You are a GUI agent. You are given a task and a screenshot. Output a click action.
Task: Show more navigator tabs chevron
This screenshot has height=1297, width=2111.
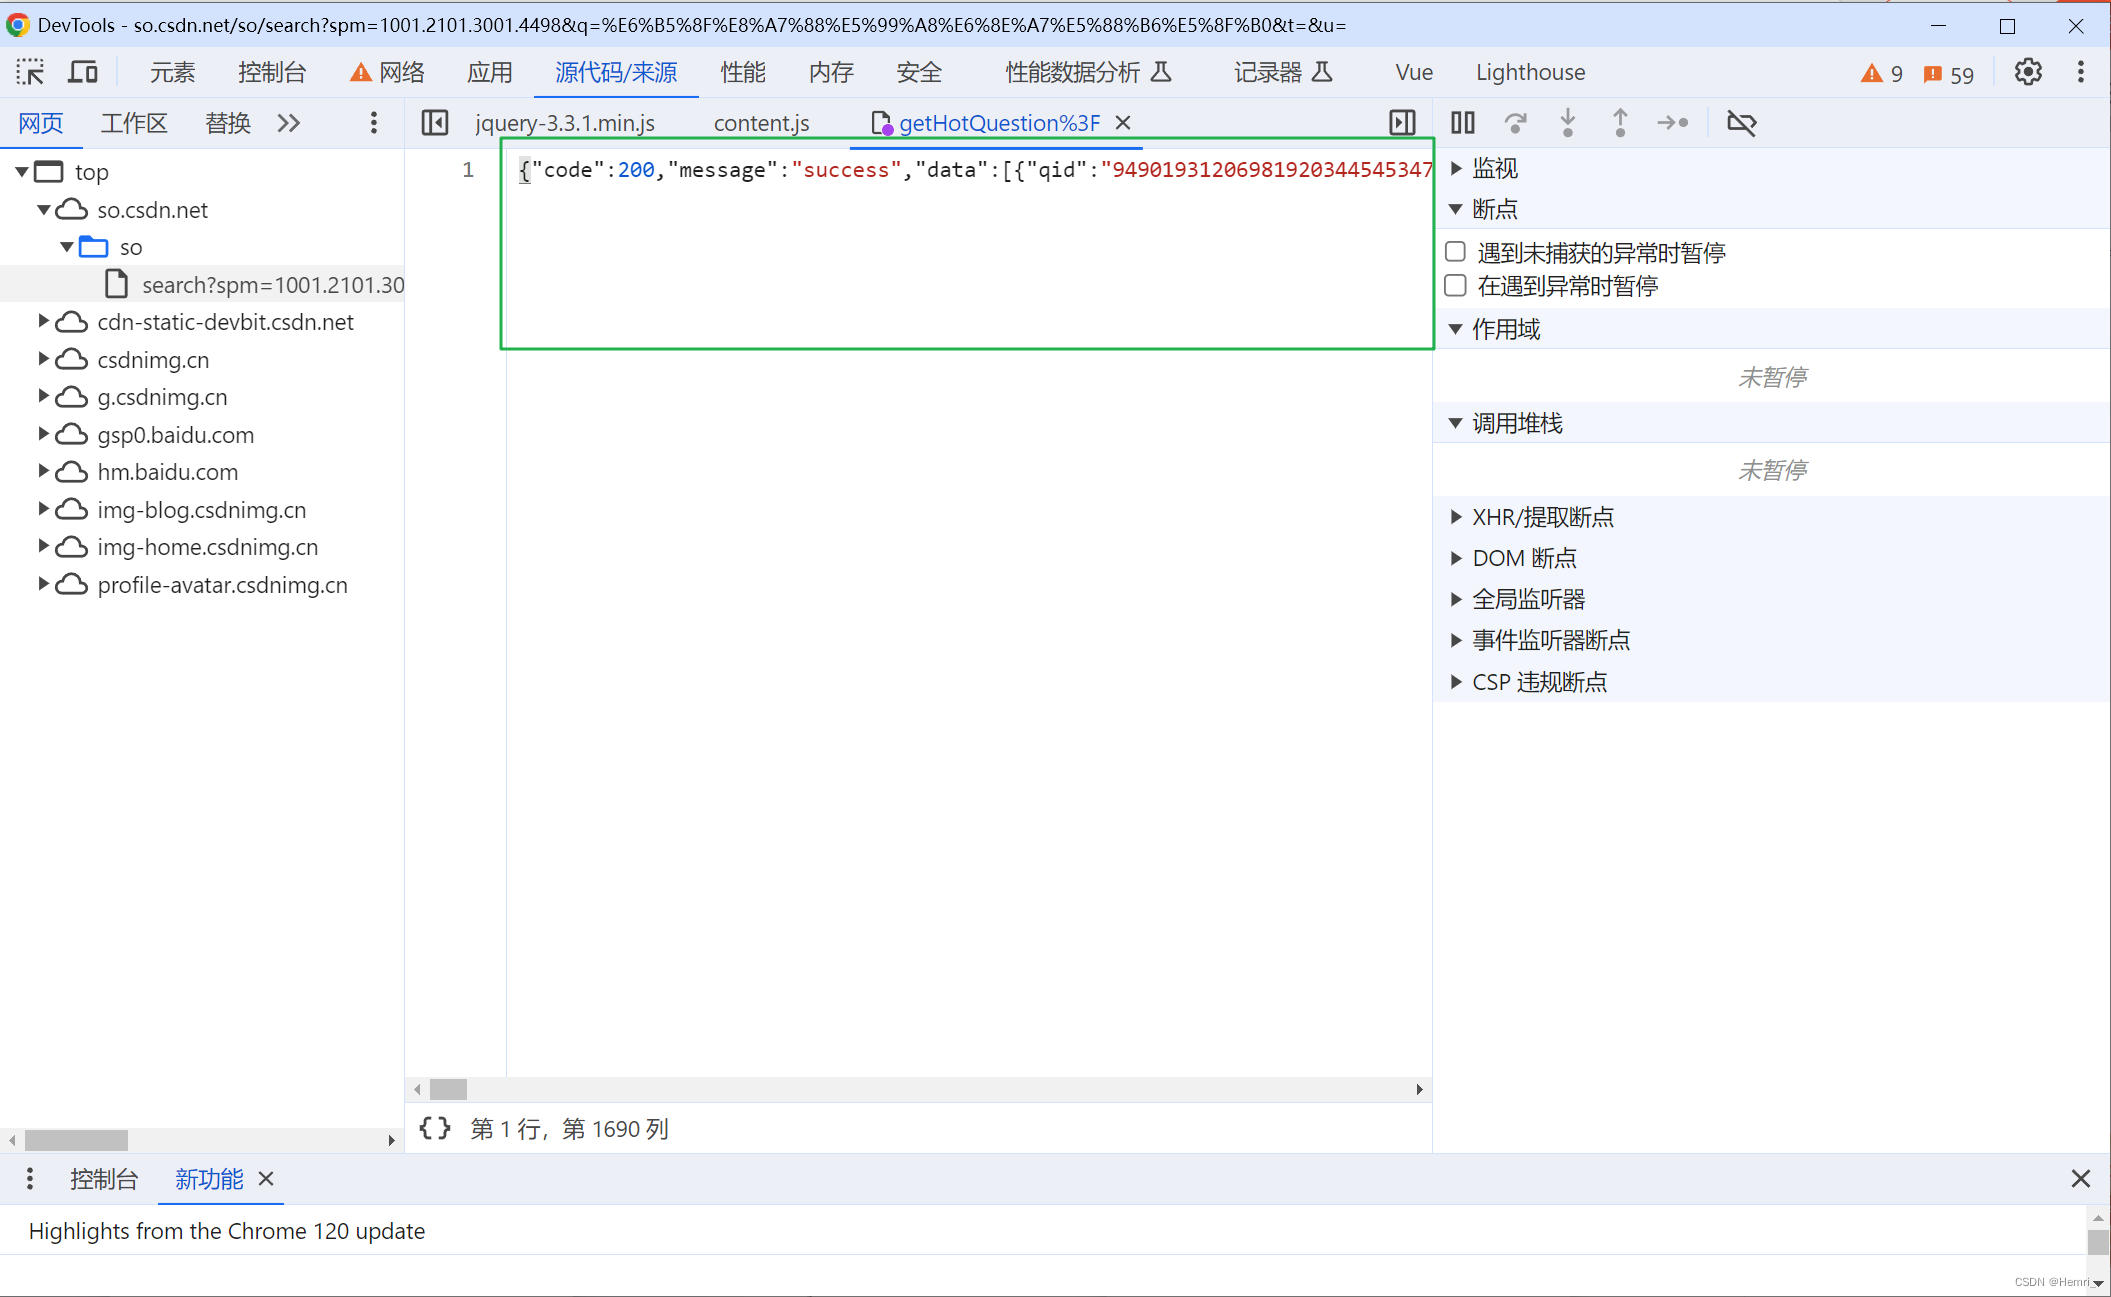289,123
